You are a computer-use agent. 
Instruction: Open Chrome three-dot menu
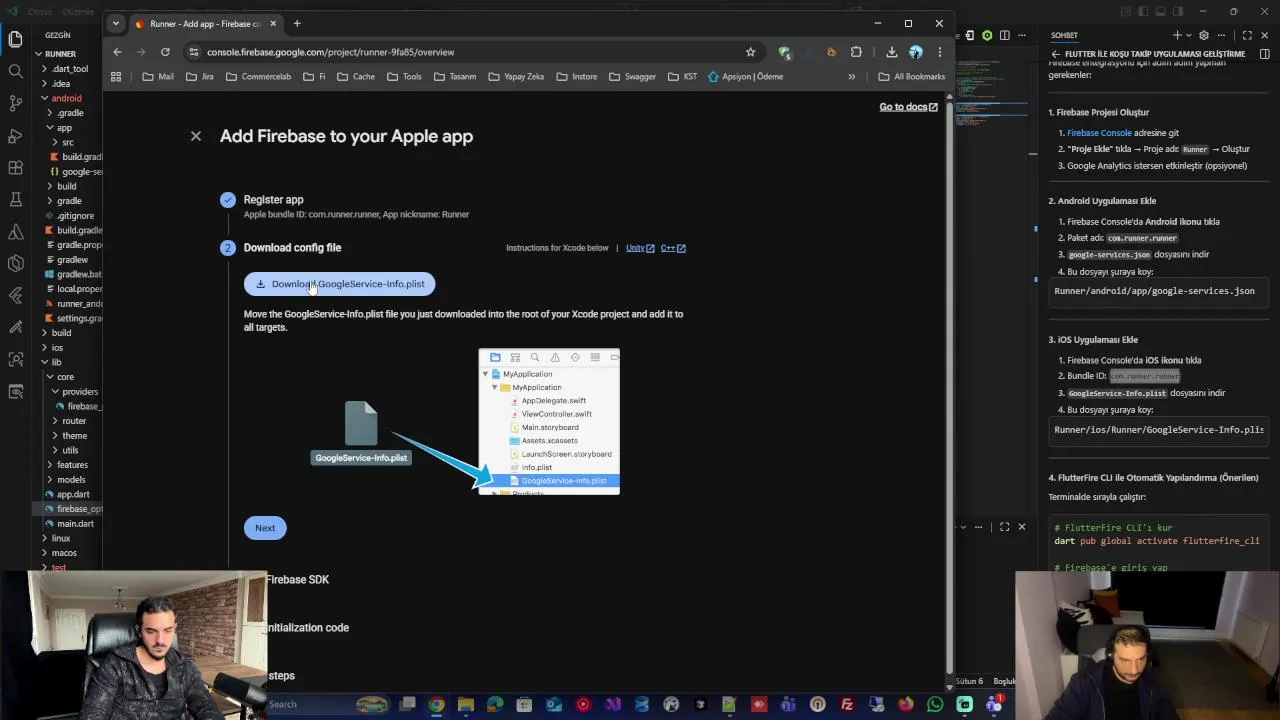(939, 52)
